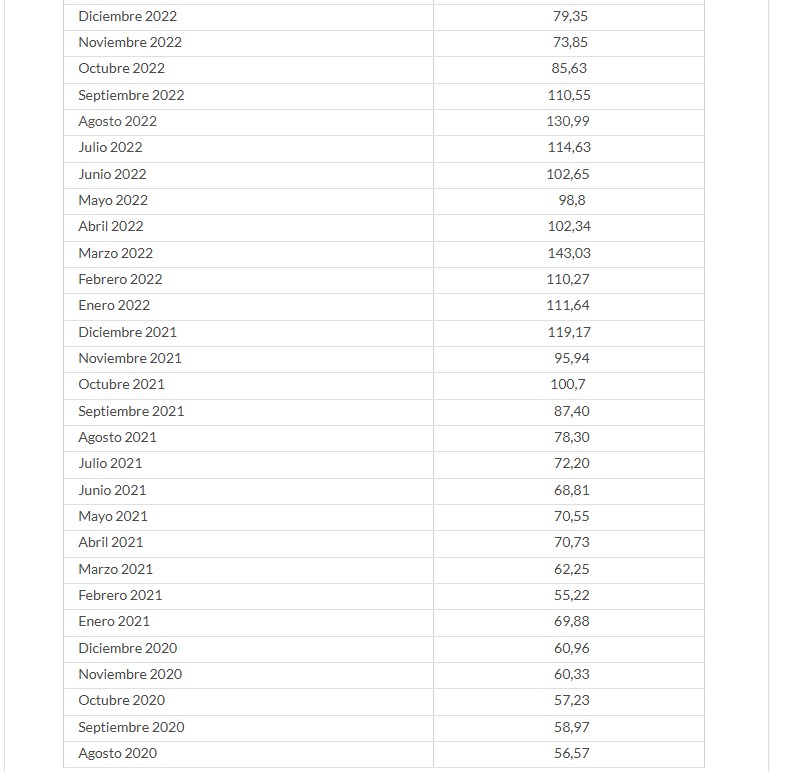Select the Marzo 2022 row label
Viewport: 798px width, 772px height.
[x=116, y=253]
